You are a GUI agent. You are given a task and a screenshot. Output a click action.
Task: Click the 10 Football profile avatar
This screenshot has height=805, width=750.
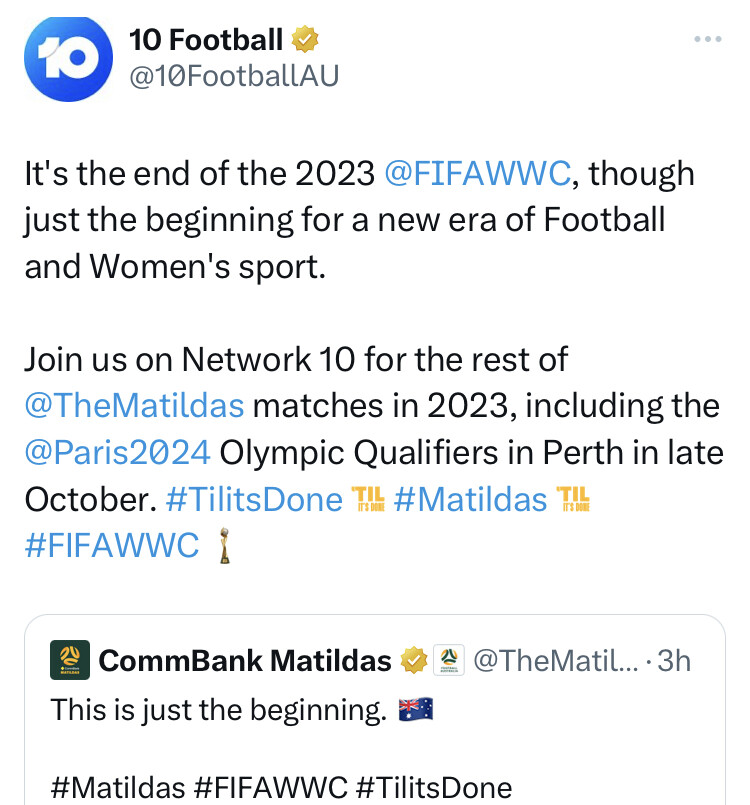(x=65, y=60)
